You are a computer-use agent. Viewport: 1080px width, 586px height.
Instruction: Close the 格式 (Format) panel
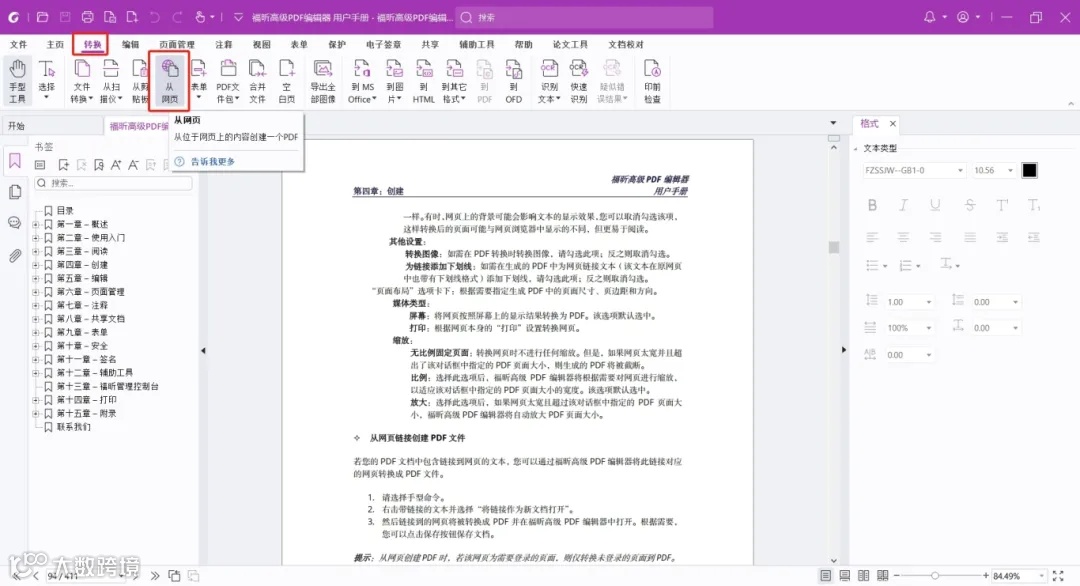pyautogui.click(x=893, y=123)
